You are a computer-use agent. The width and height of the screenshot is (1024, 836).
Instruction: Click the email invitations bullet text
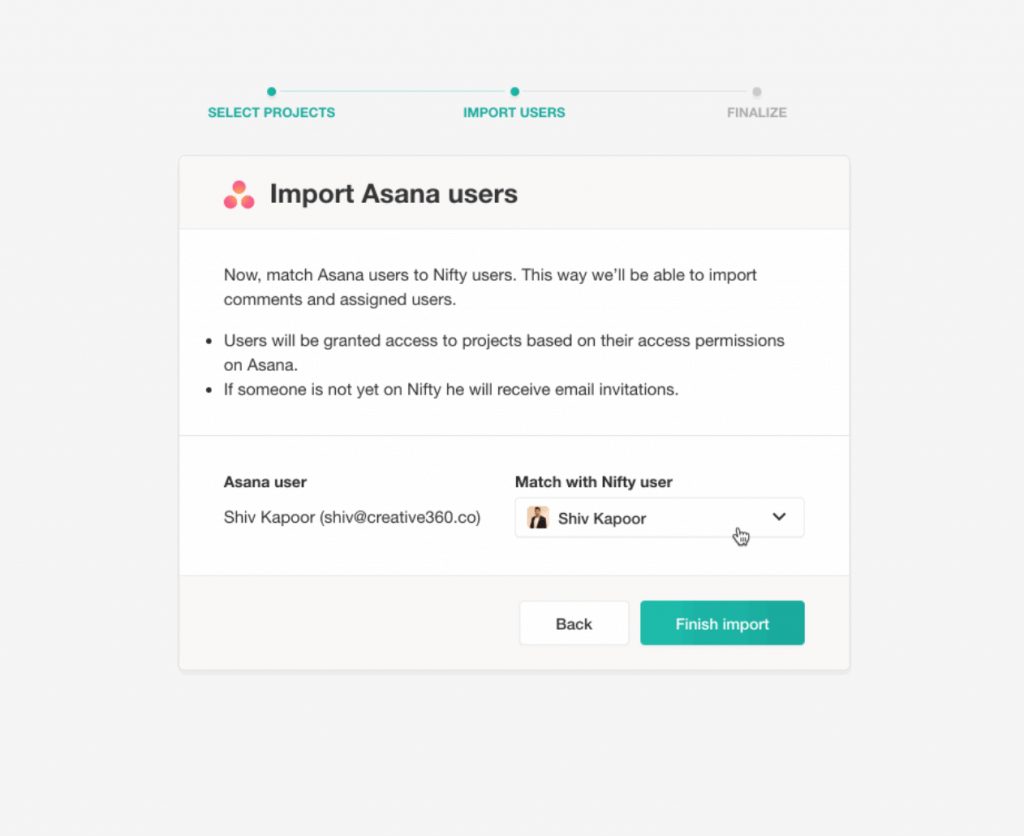(451, 389)
